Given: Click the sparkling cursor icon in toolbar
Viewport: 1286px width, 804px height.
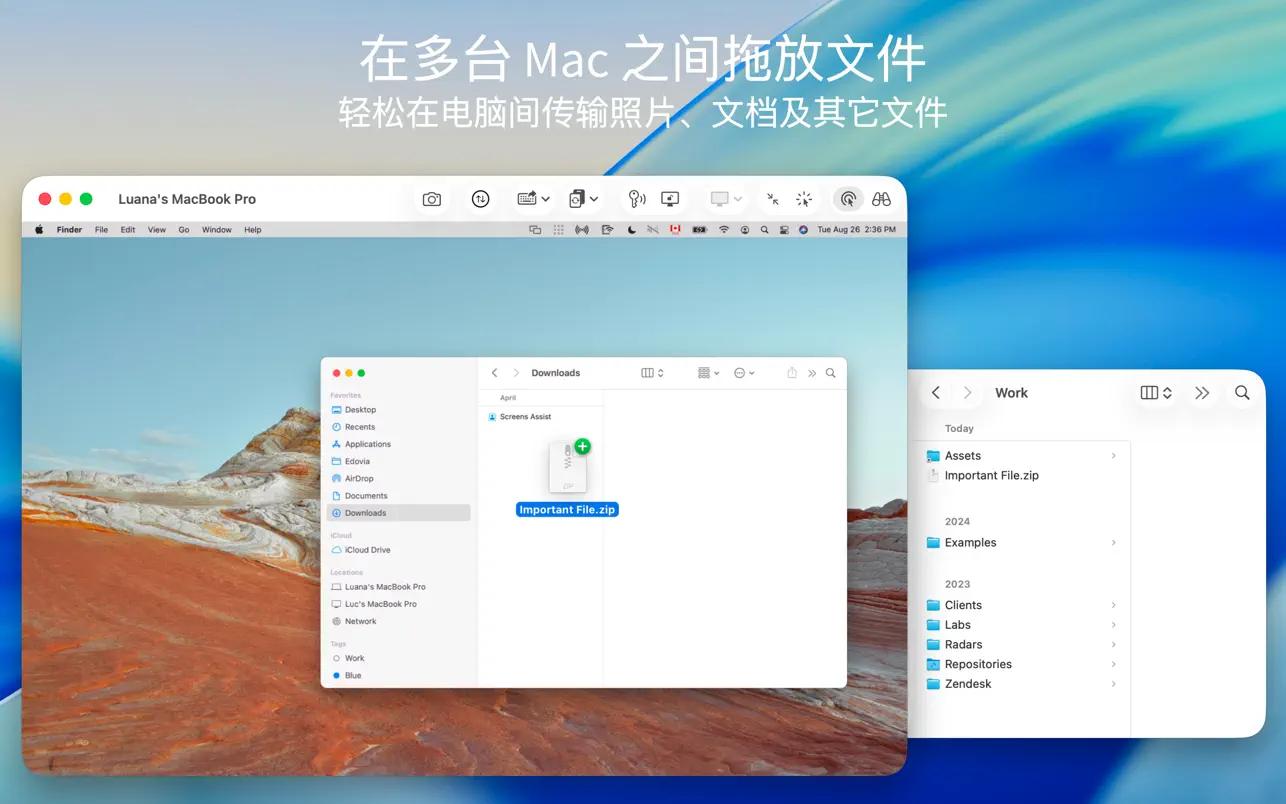Looking at the screenshot, I should [x=804, y=199].
